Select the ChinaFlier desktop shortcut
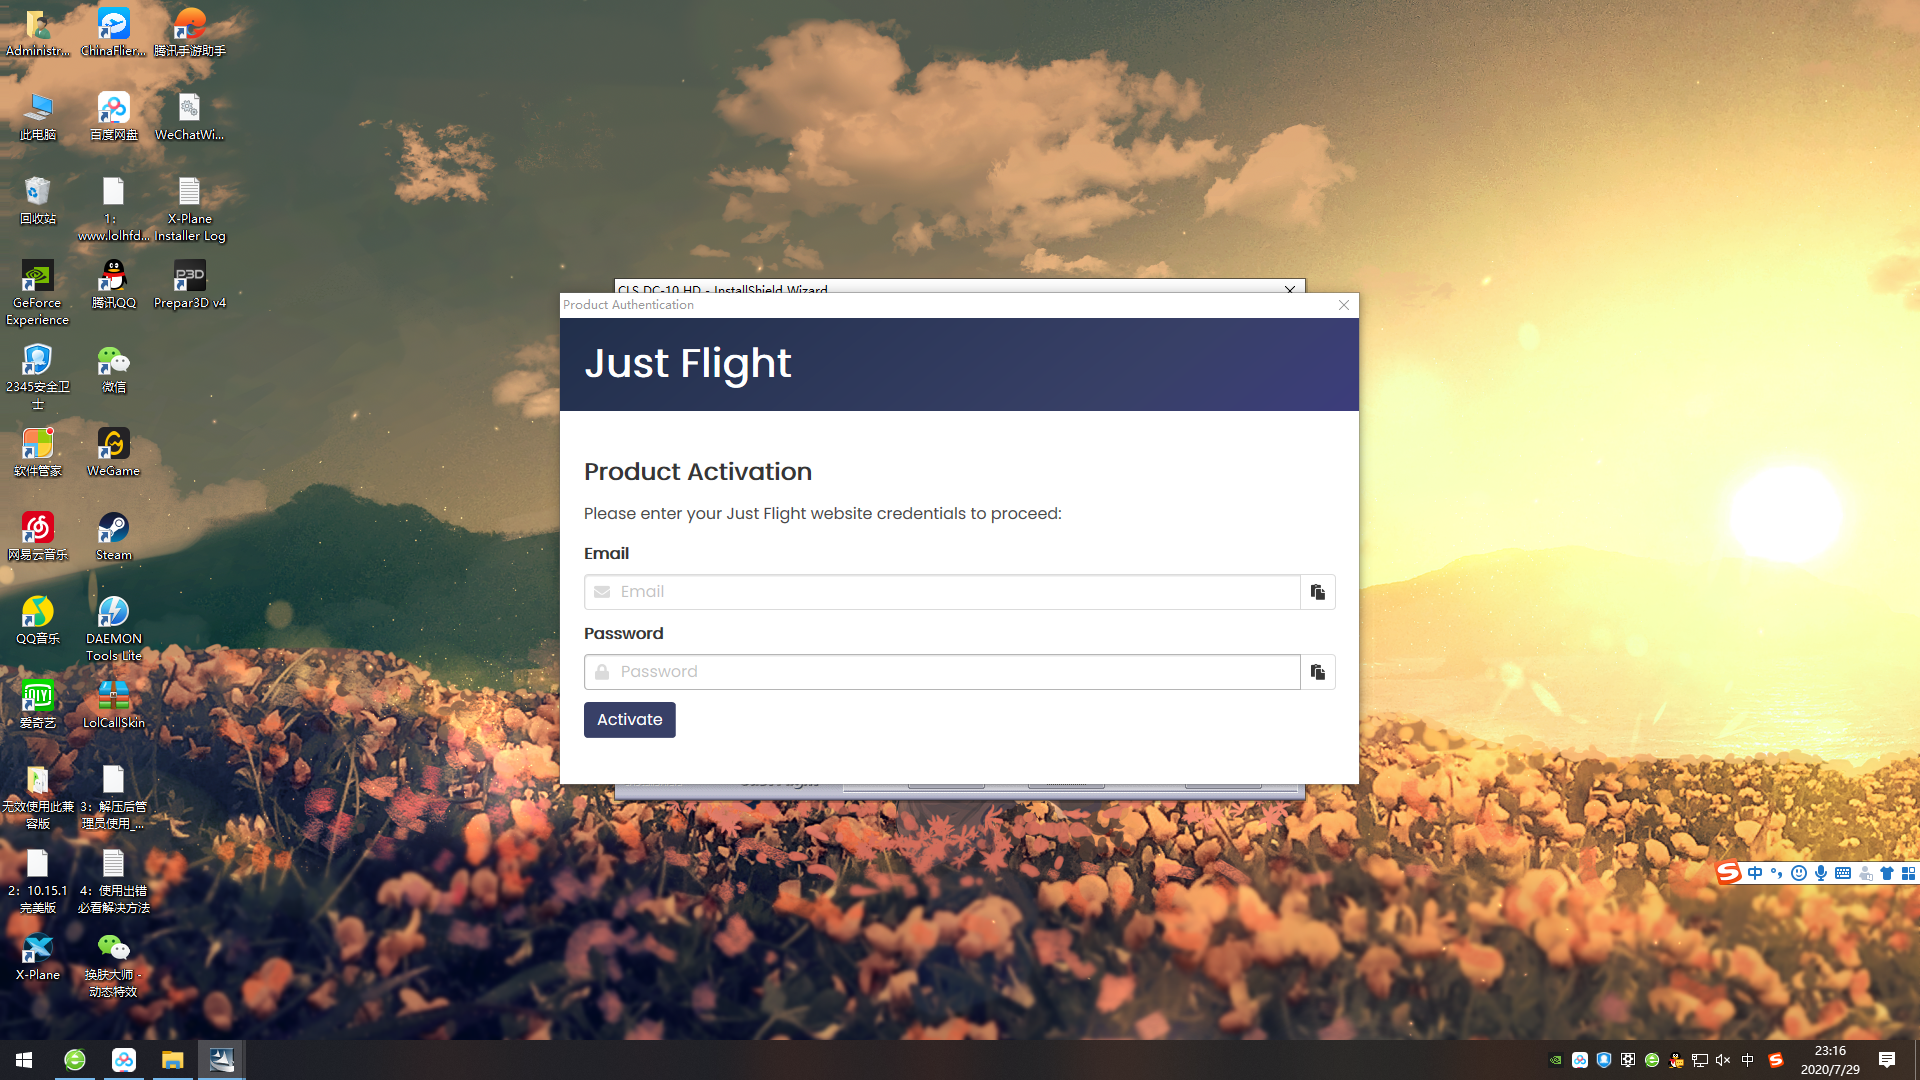1920x1080 pixels. coord(114,32)
